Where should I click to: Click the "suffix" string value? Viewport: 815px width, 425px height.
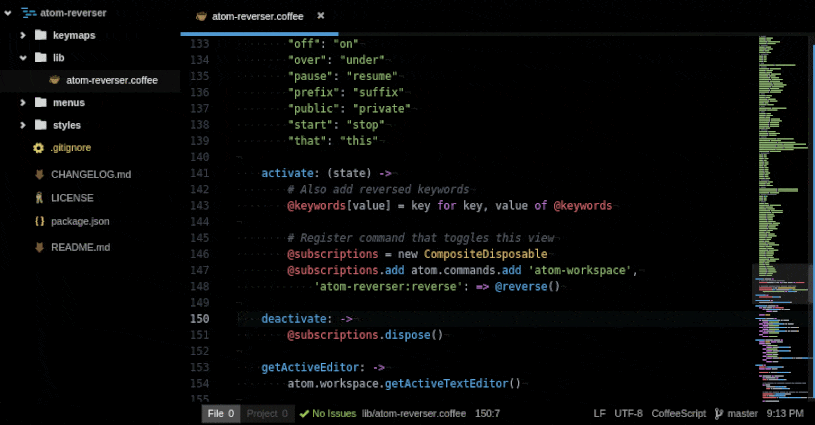378,92
